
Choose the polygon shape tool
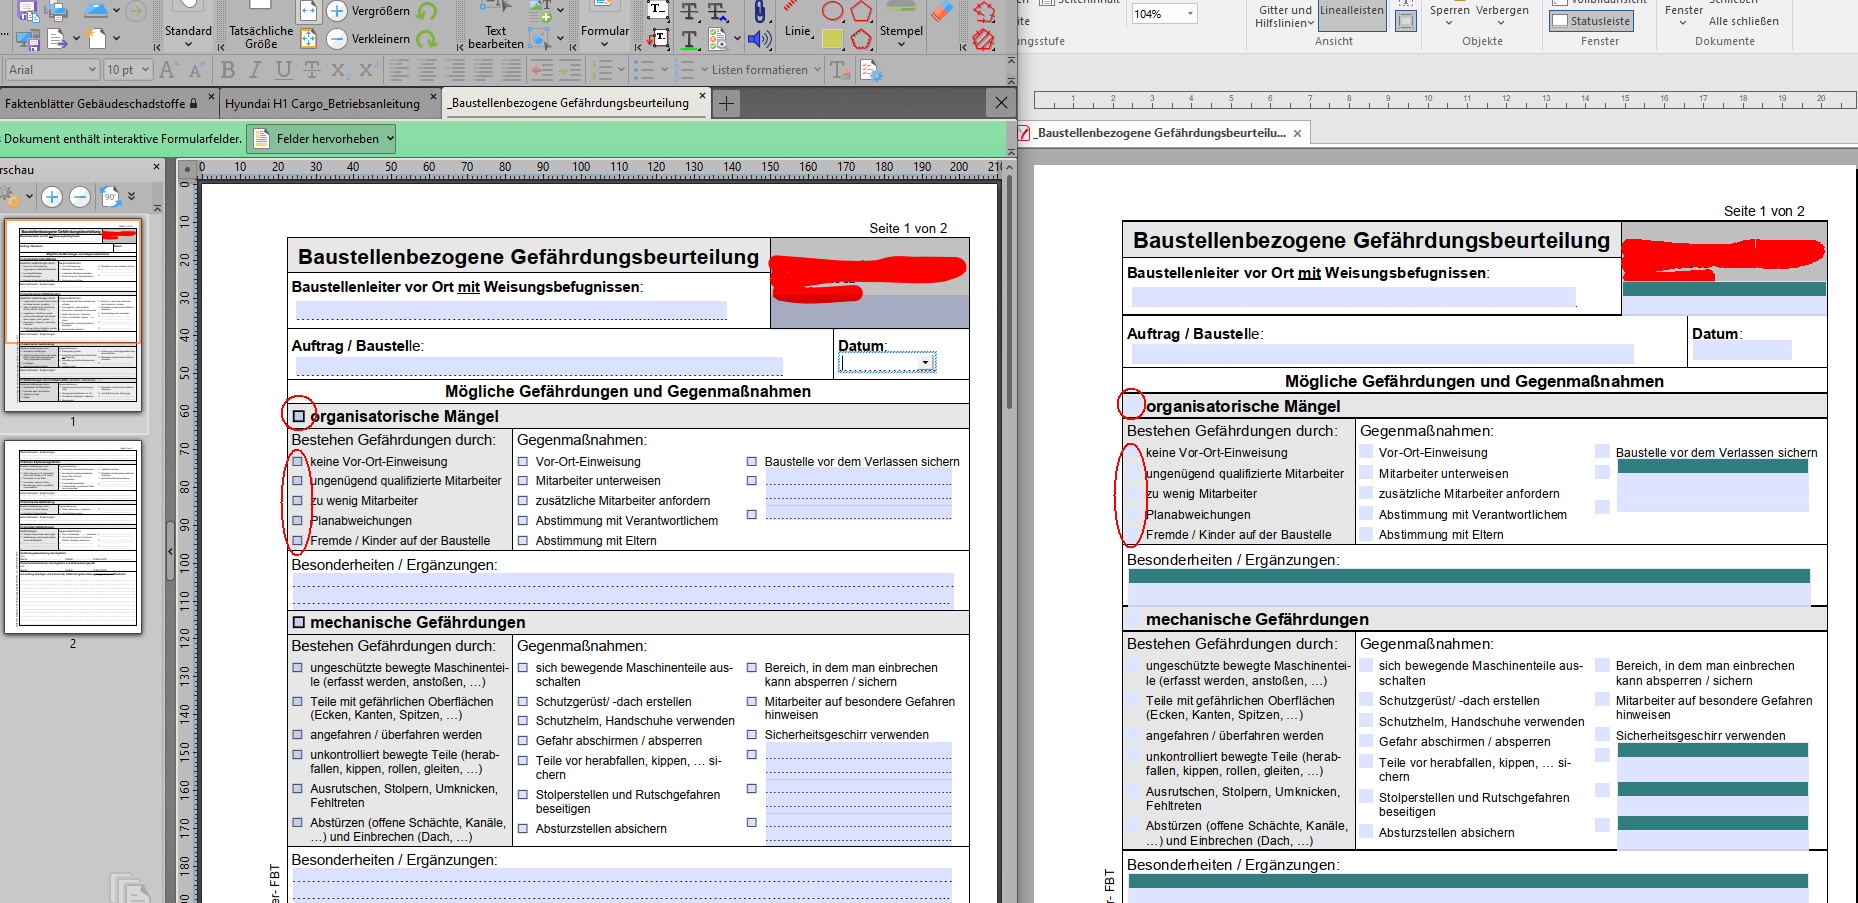861,12
